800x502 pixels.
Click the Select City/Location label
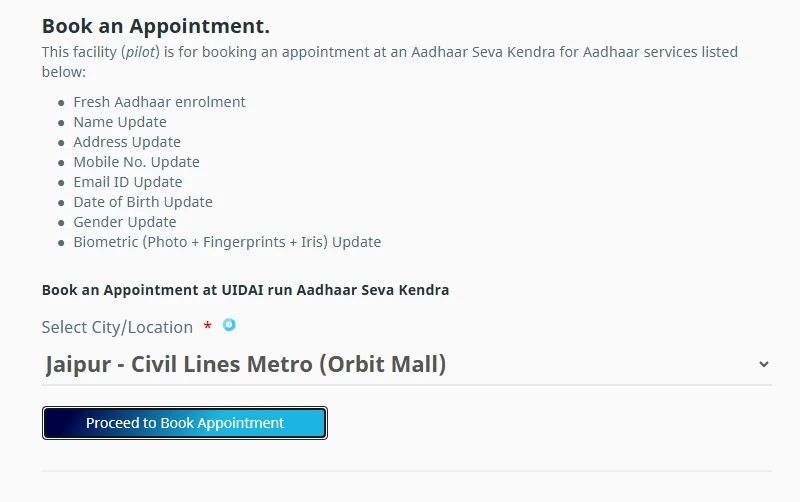point(117,327)
